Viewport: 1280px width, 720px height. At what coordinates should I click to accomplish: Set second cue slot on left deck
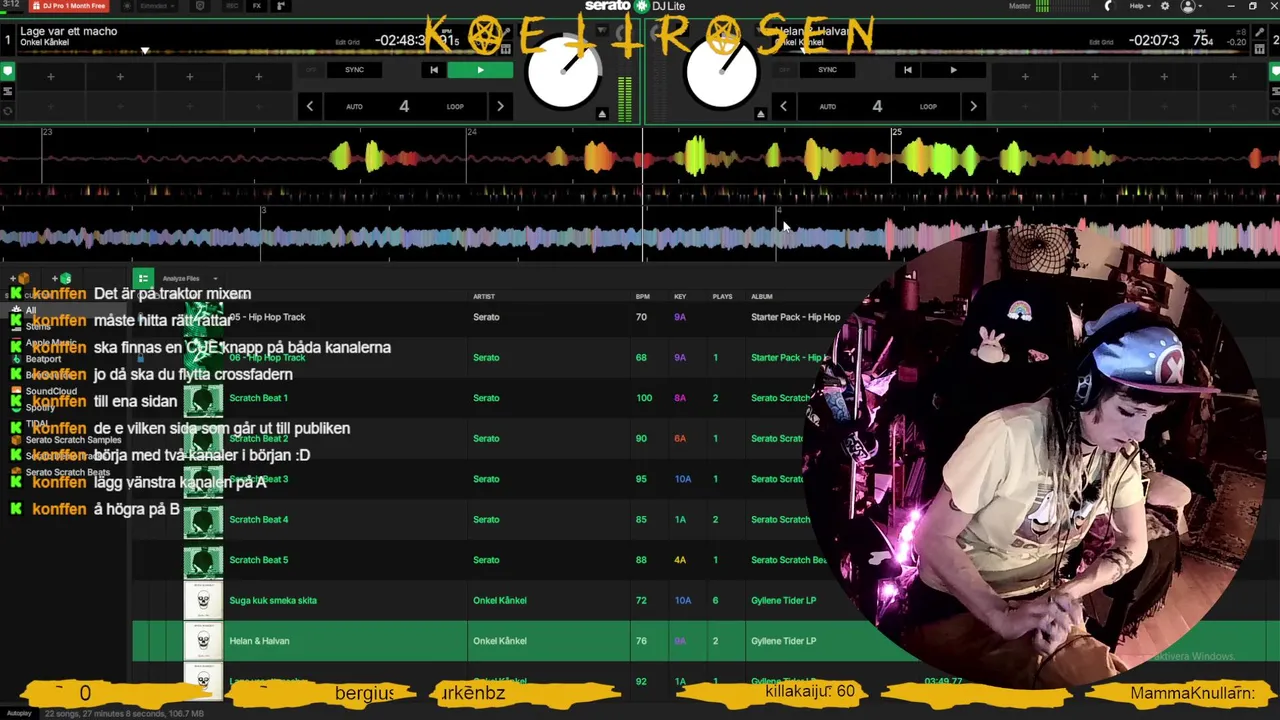click(x=120, y=76)
